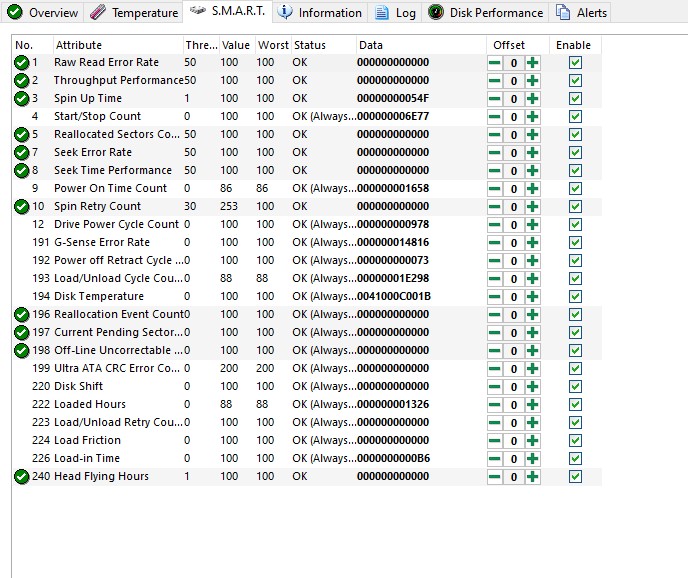Edit offset value field for Seek Time Performance
This screenshot has height=578, width=688.
point(513,171)
